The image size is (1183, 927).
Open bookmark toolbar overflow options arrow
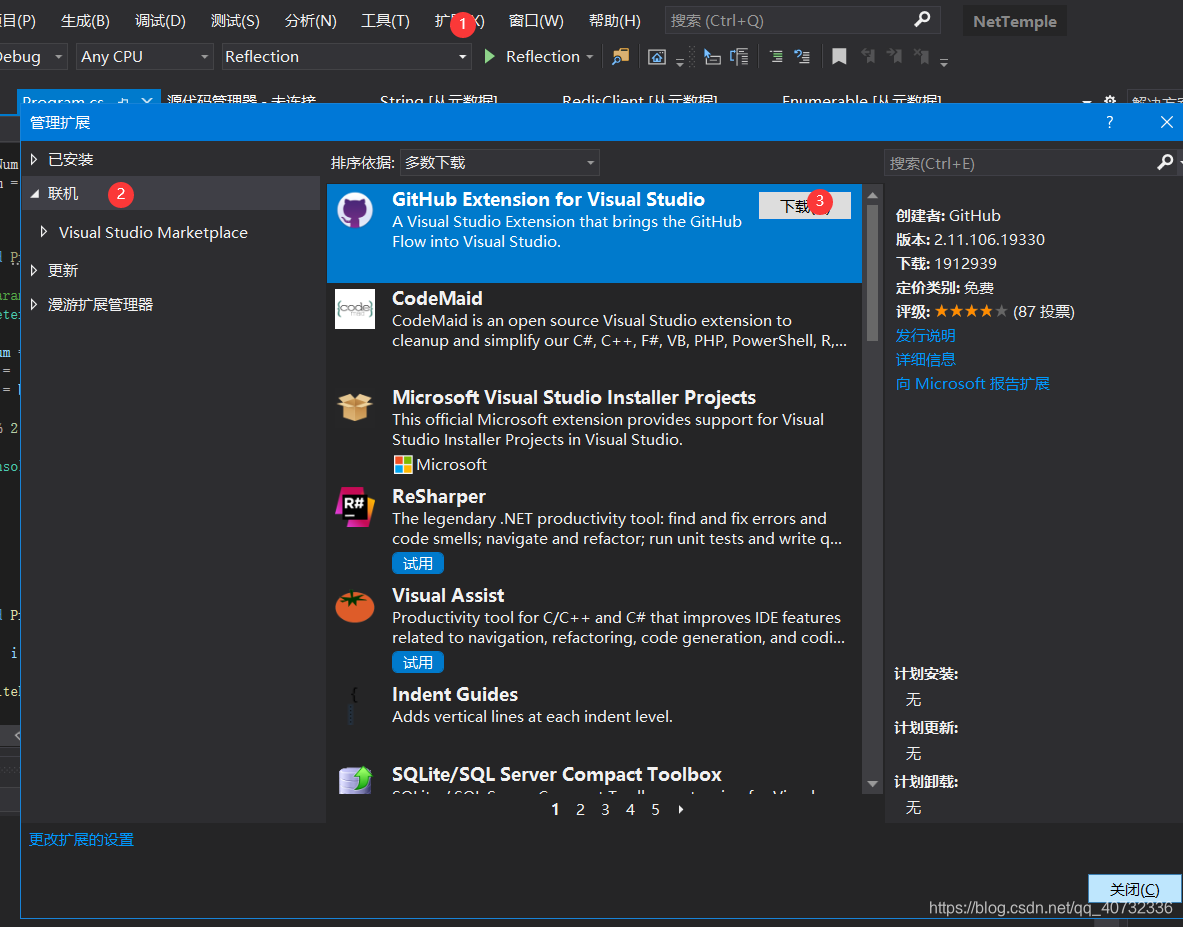tap(944, 62)
